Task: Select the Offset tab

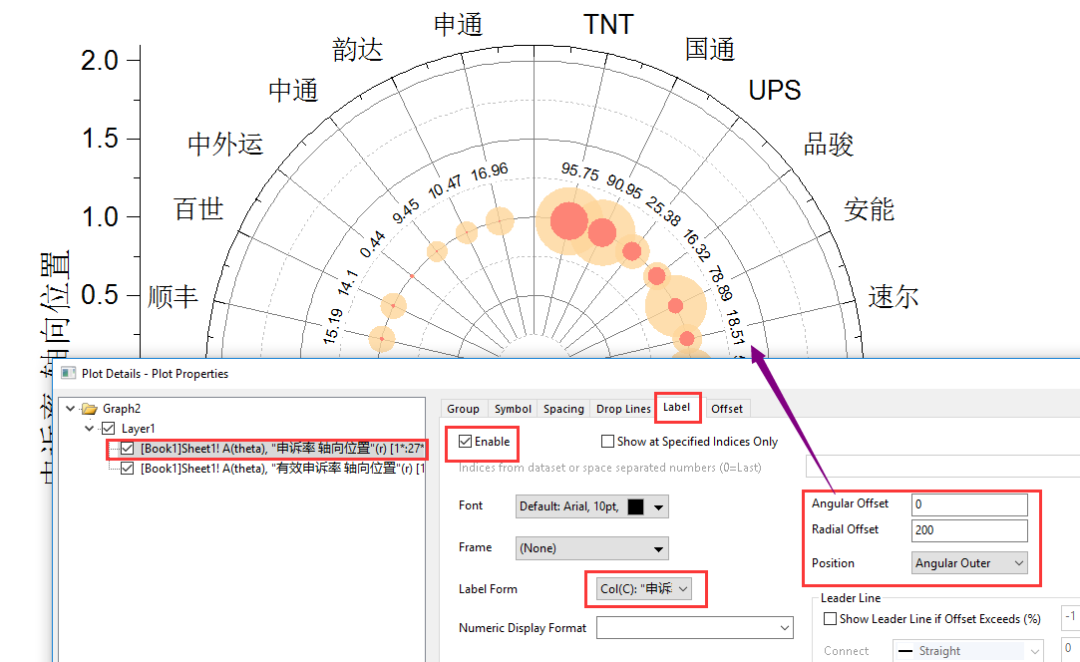Action: pos(727,408)
